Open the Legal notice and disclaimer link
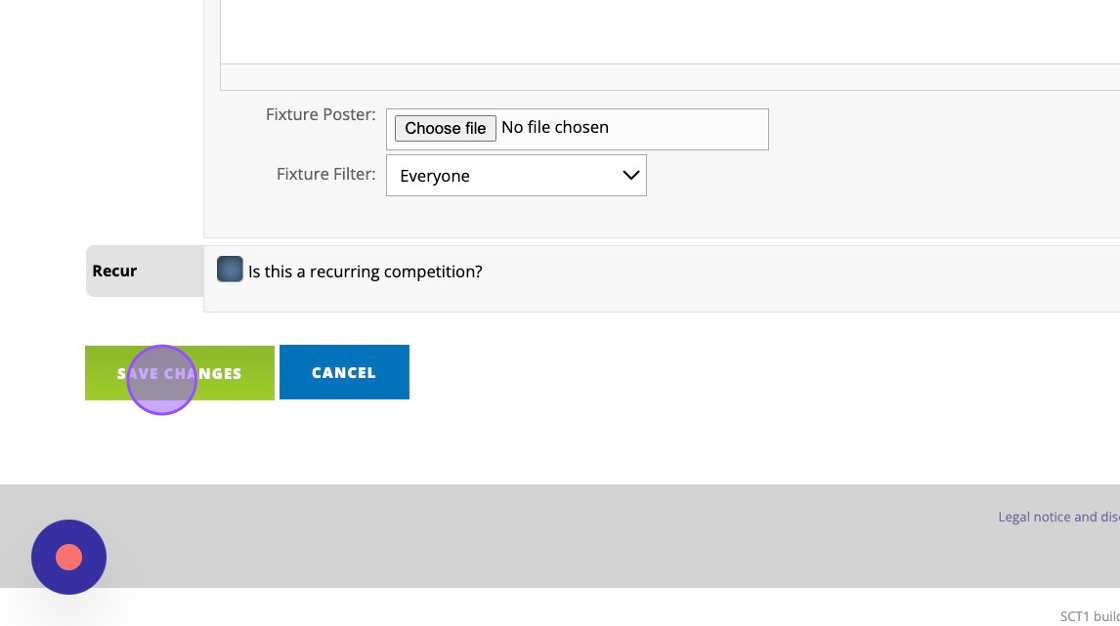This screenshot has height=626, width=1120. click(x=1058, y=517)
